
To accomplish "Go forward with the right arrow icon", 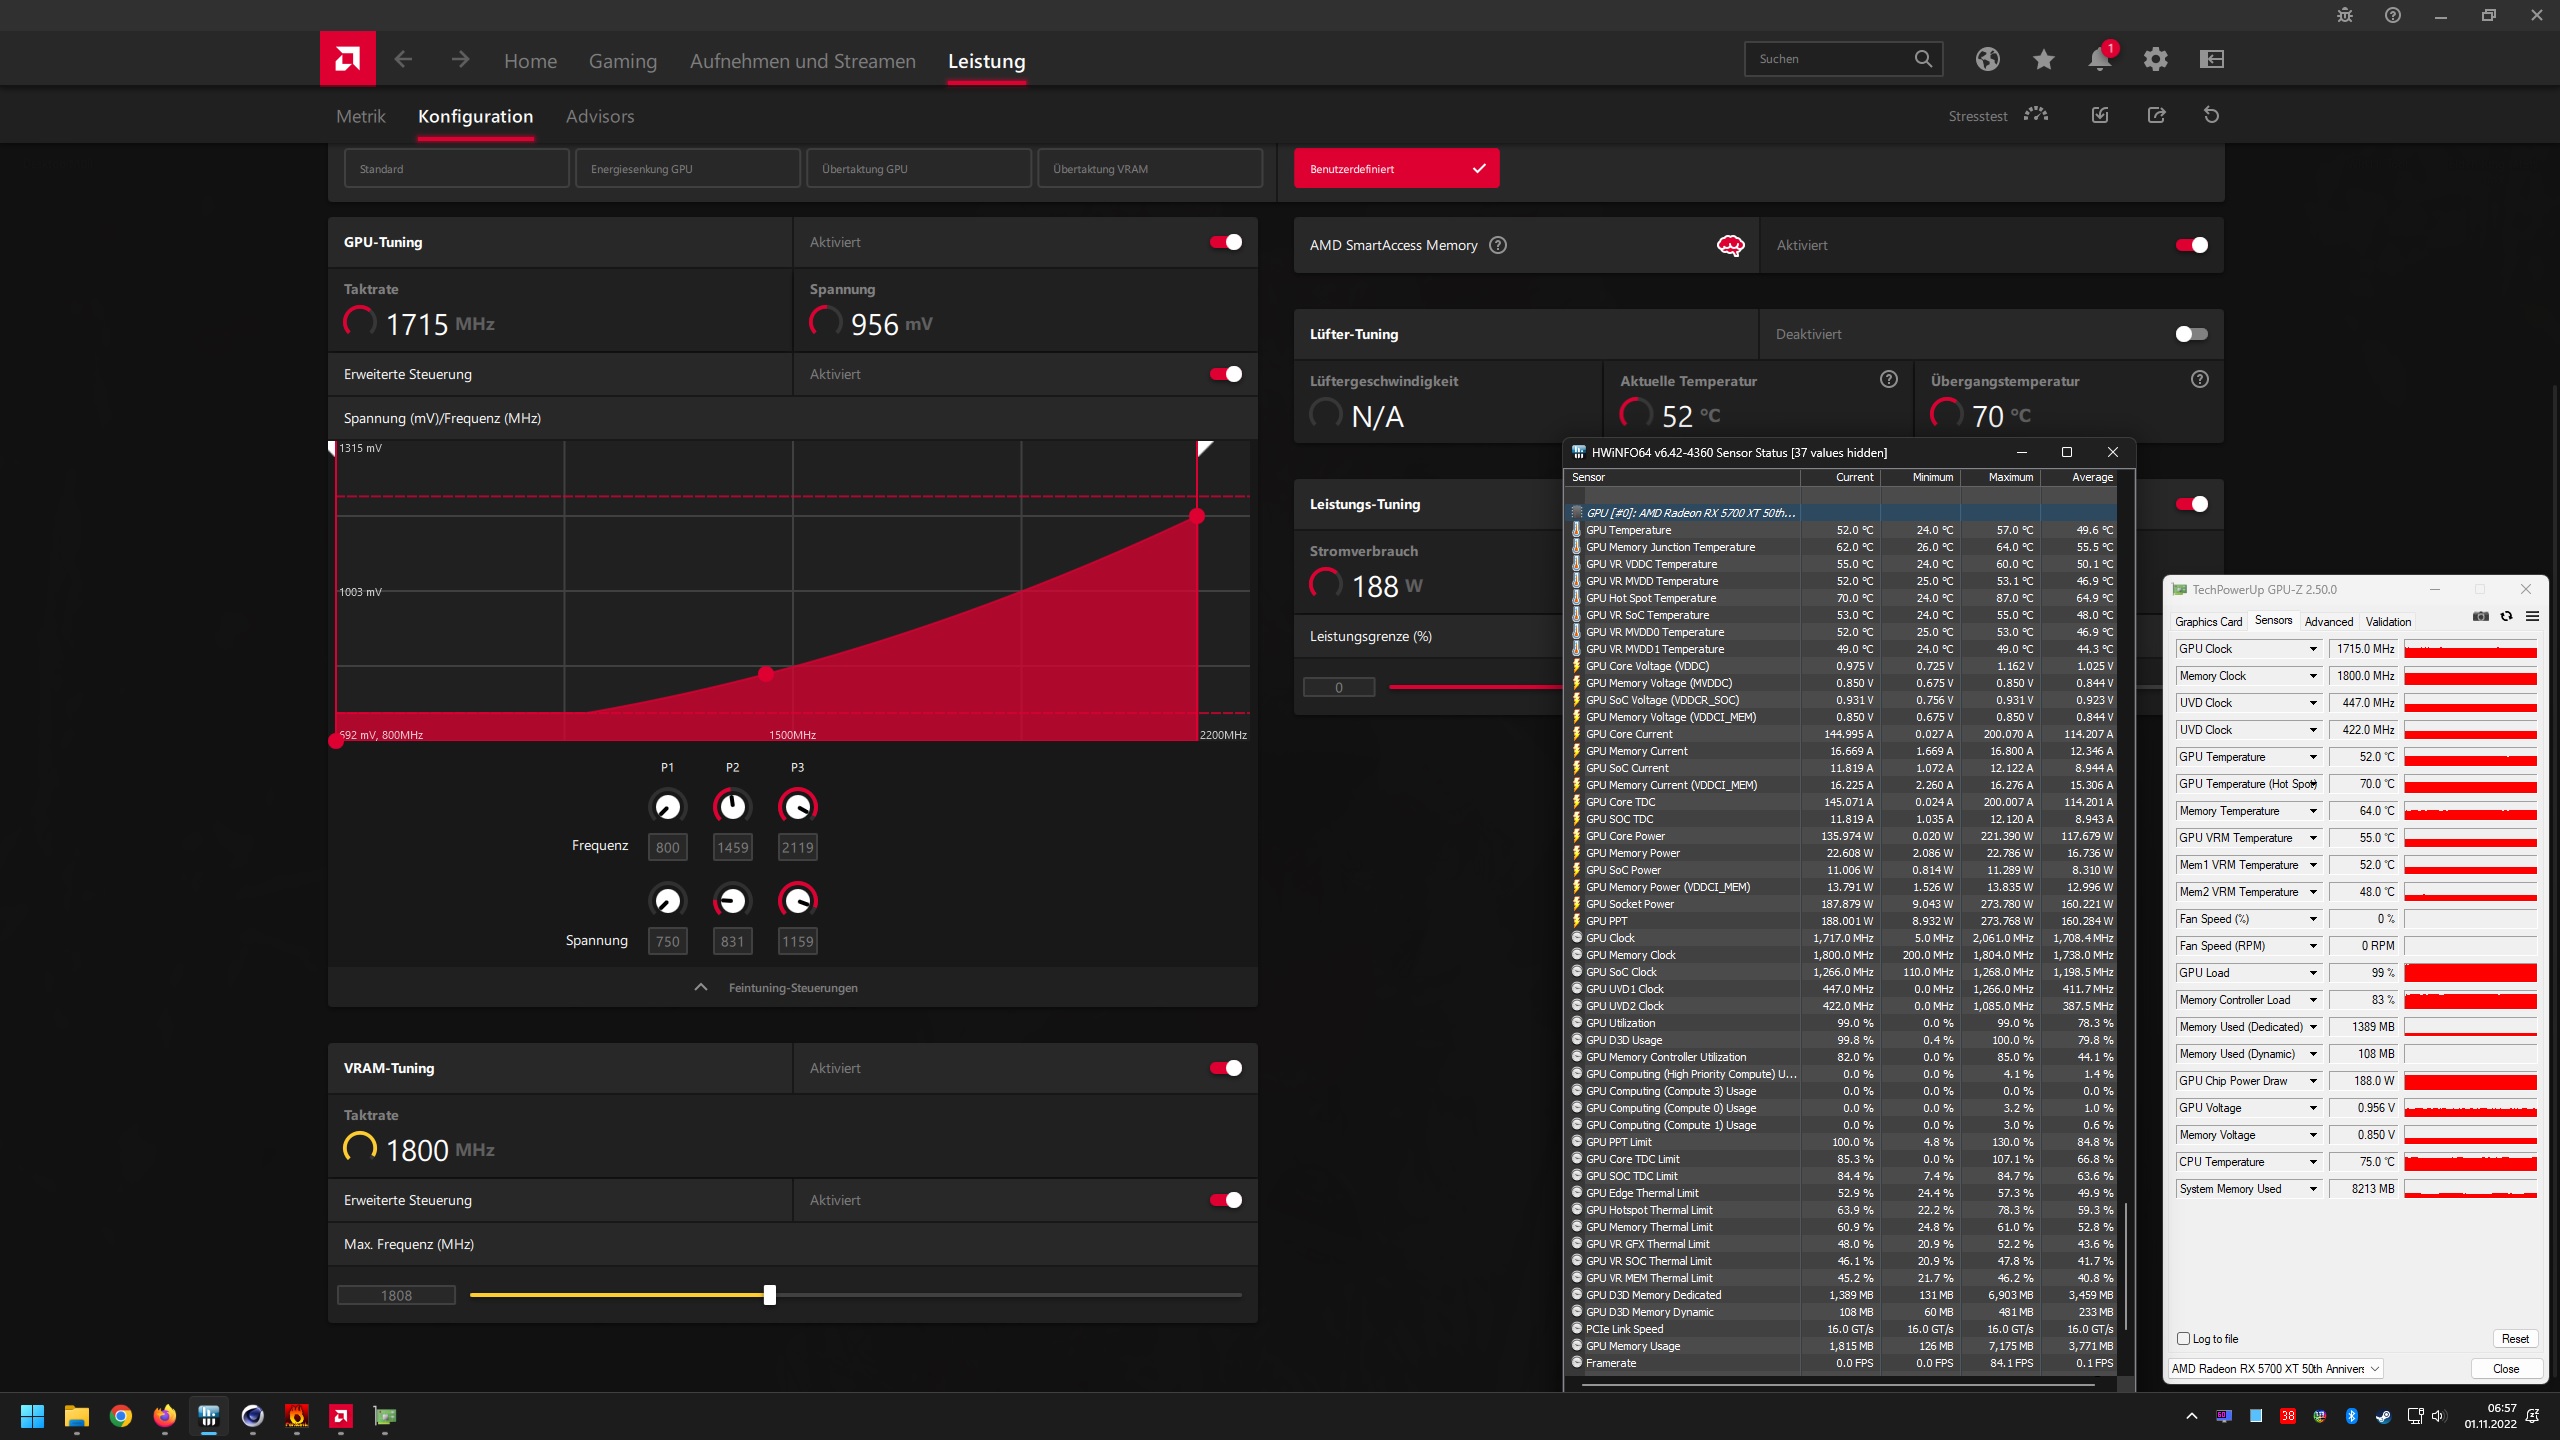I will 460,59.
